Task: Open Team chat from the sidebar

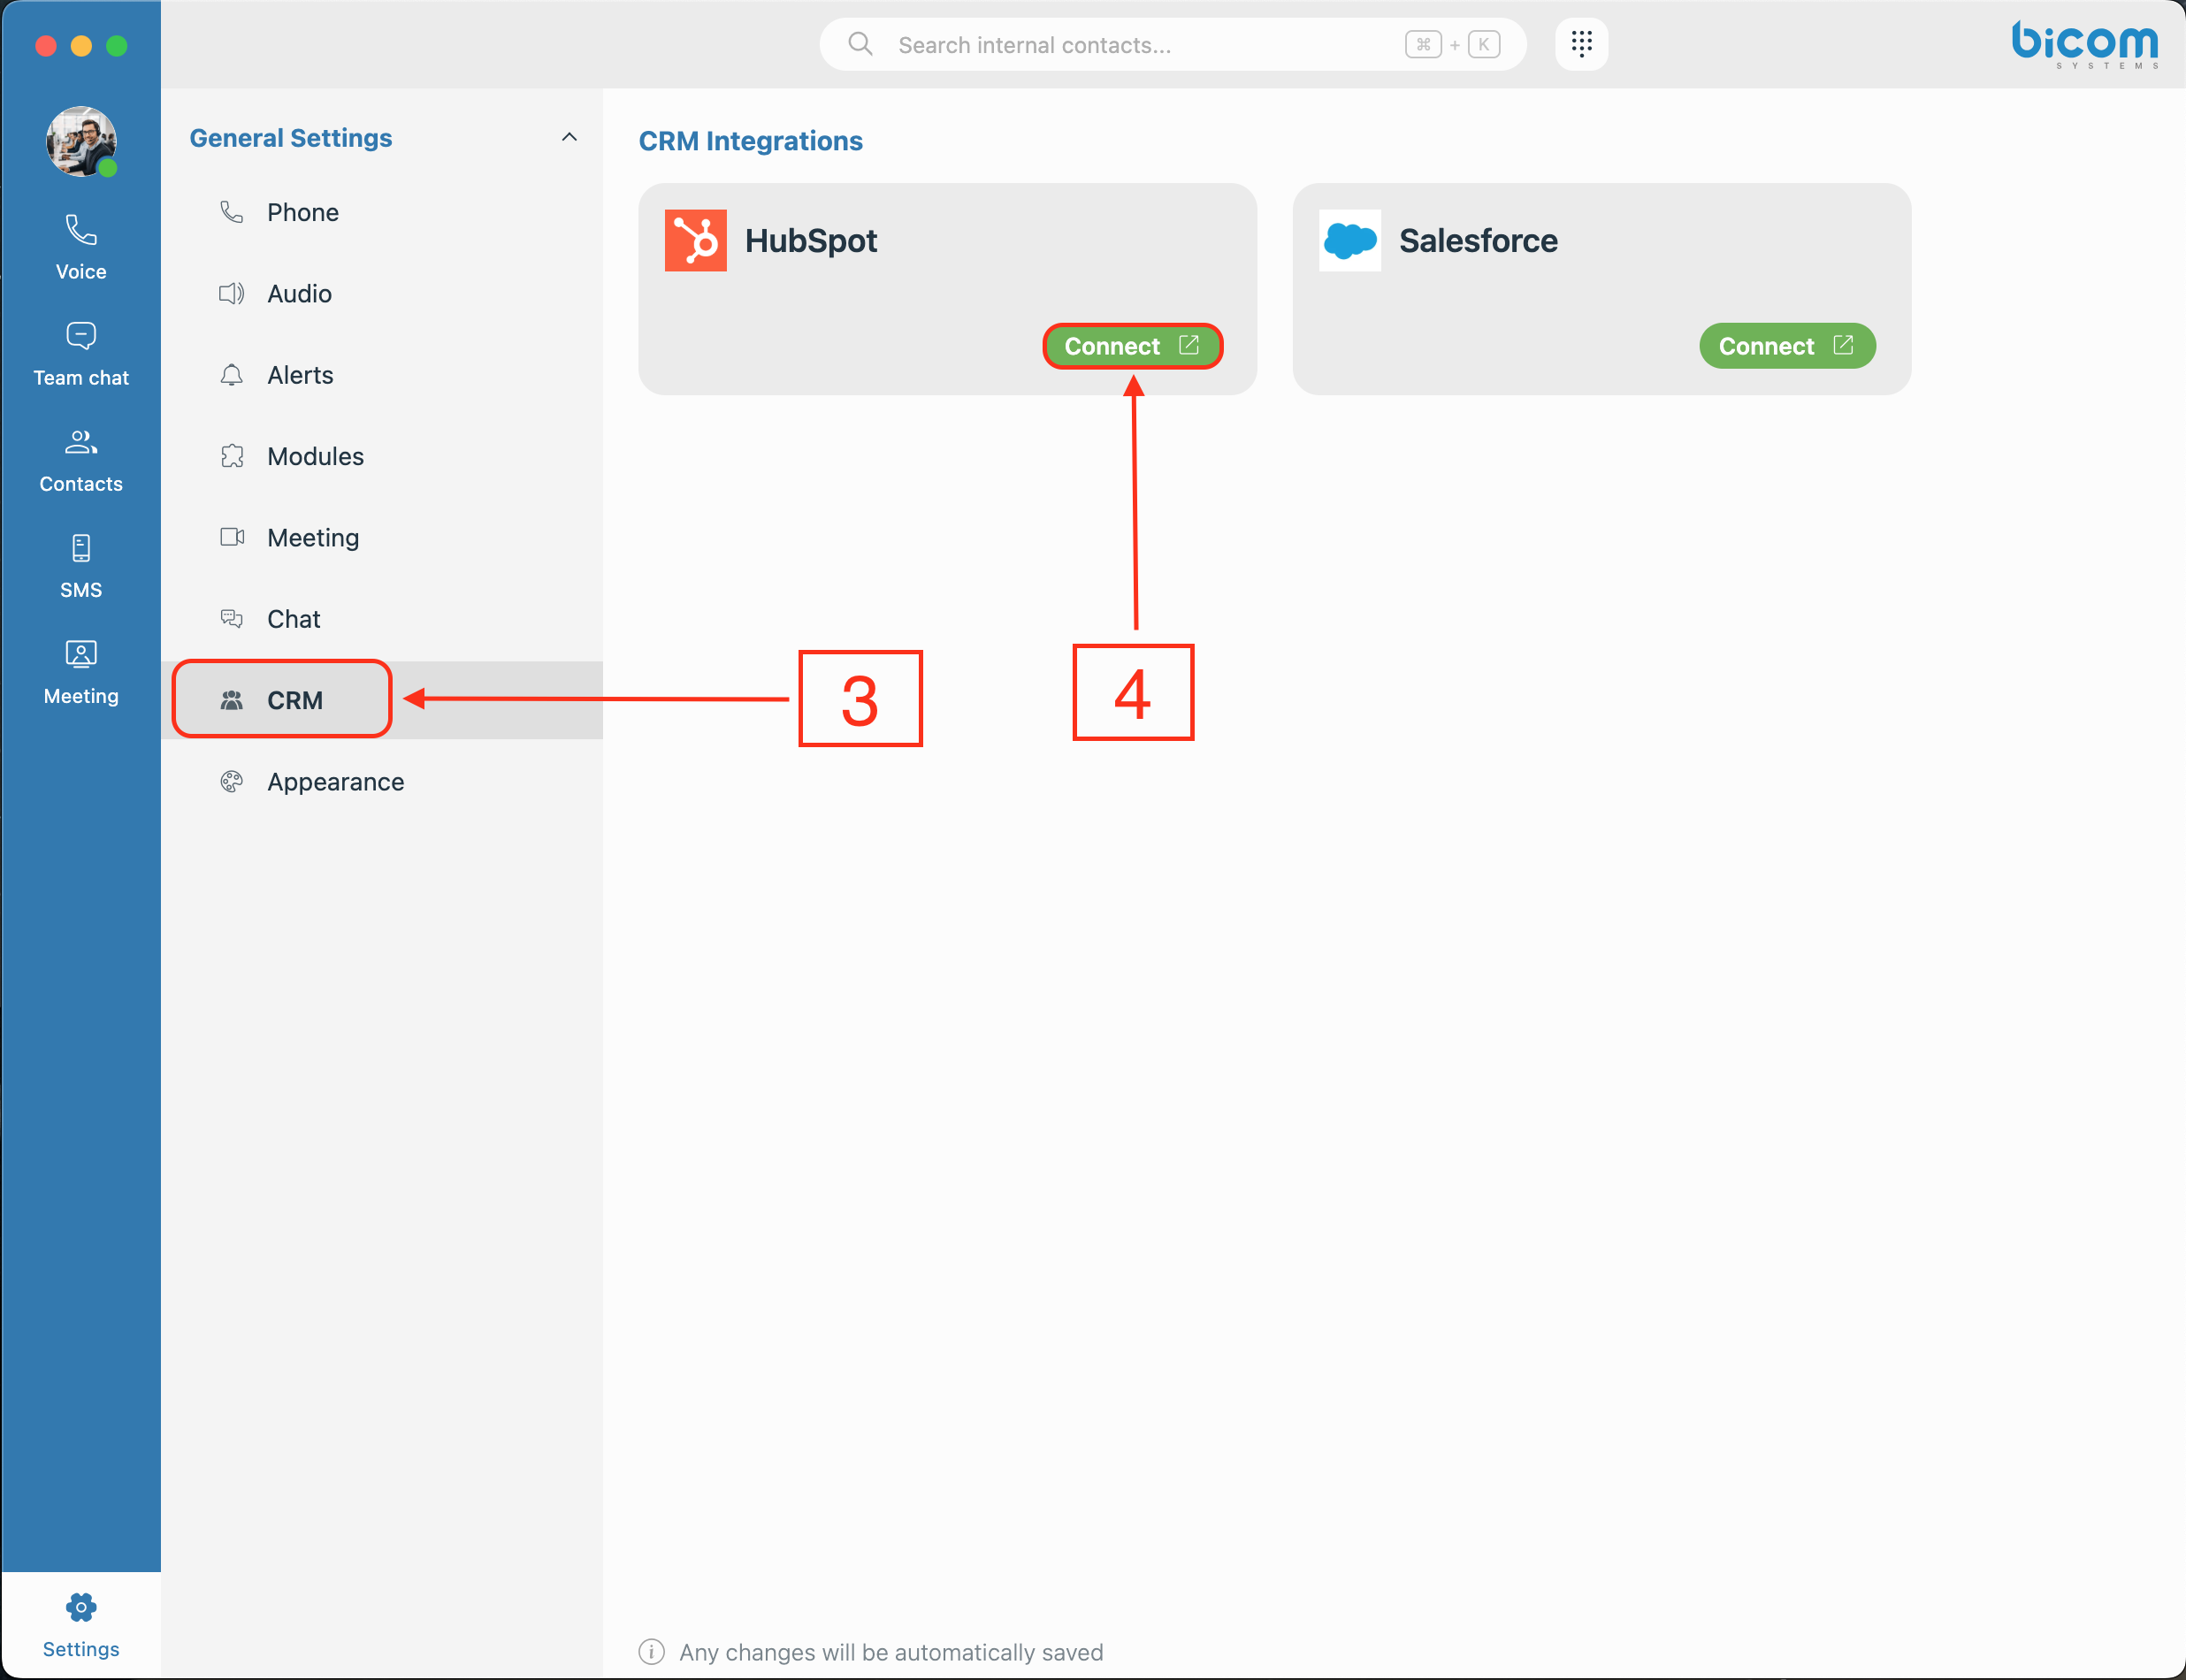Action: pos(81,354)
